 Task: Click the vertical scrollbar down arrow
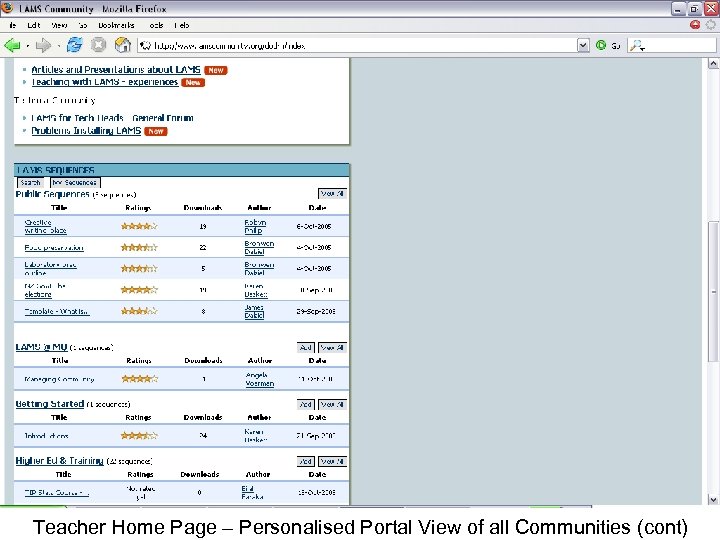(x=713, y=499)
